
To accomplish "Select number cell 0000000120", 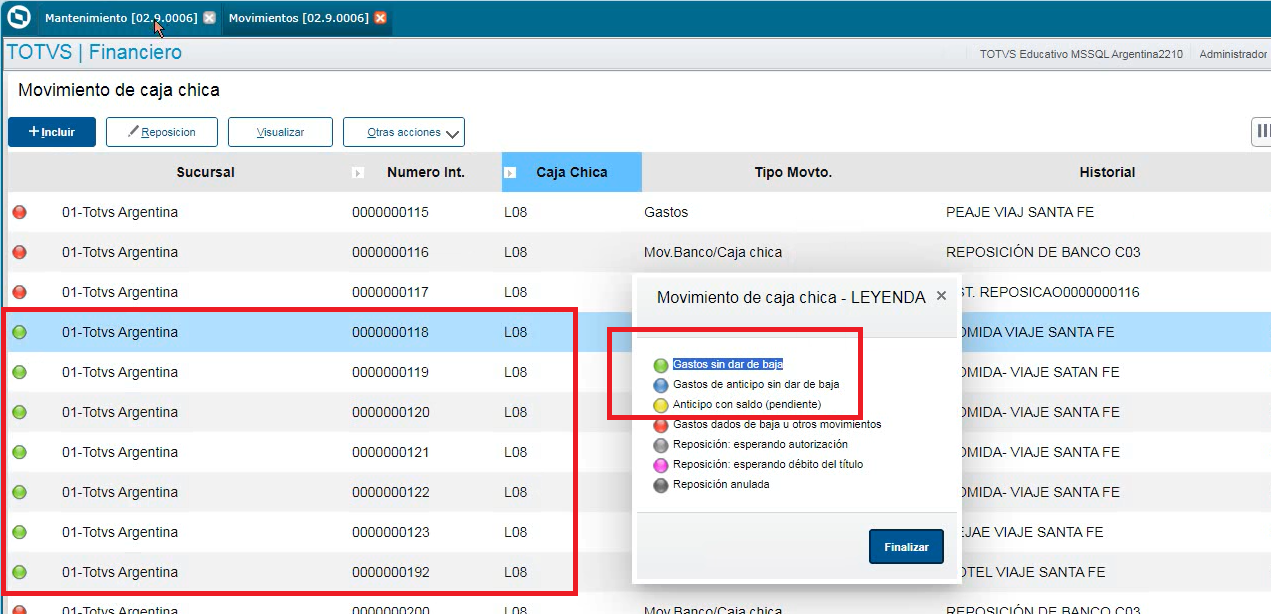I will click(390, 412).
